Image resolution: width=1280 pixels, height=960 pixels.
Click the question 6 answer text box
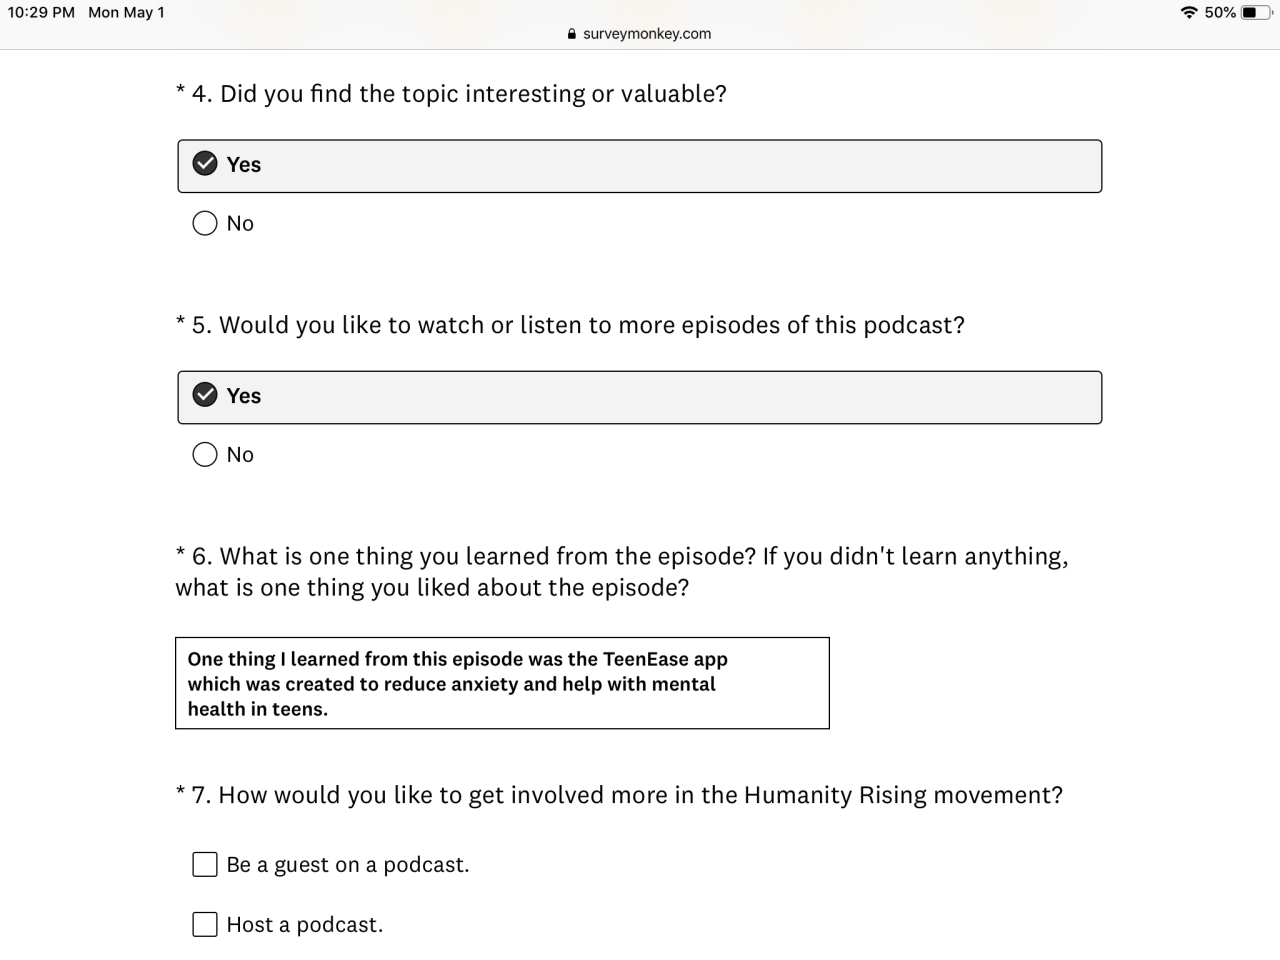click(x=502, y=683)
